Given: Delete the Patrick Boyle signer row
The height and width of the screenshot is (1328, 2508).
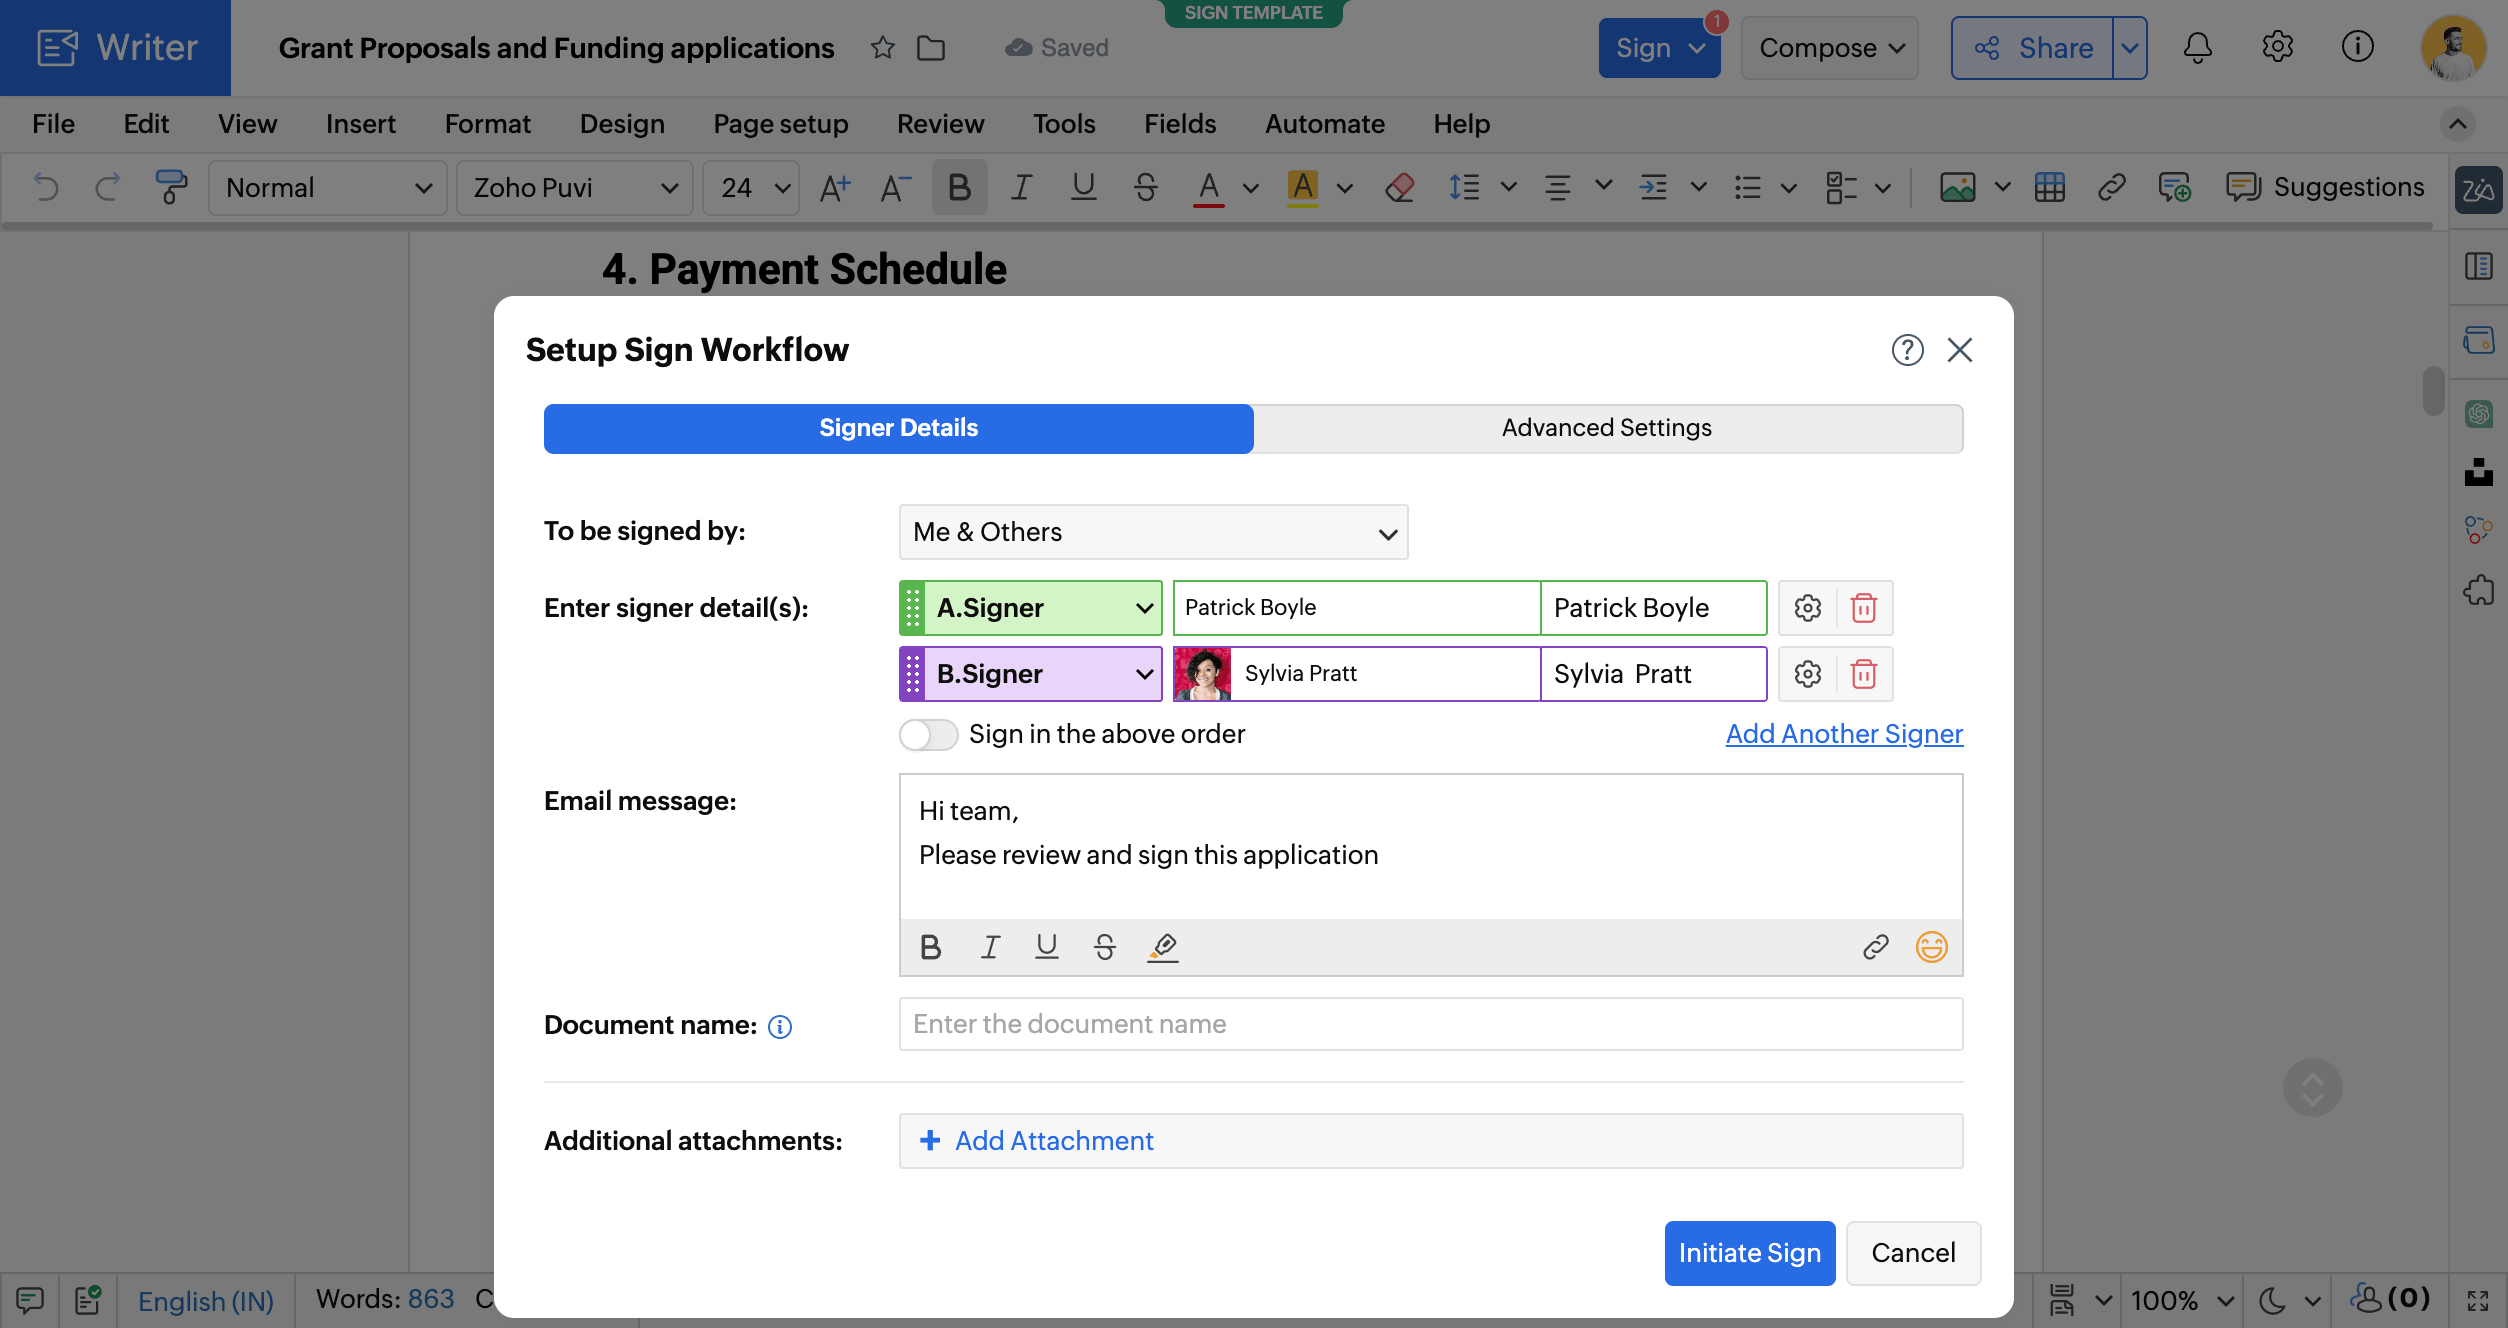Looking at the screenshot, I should (1864, 608).
